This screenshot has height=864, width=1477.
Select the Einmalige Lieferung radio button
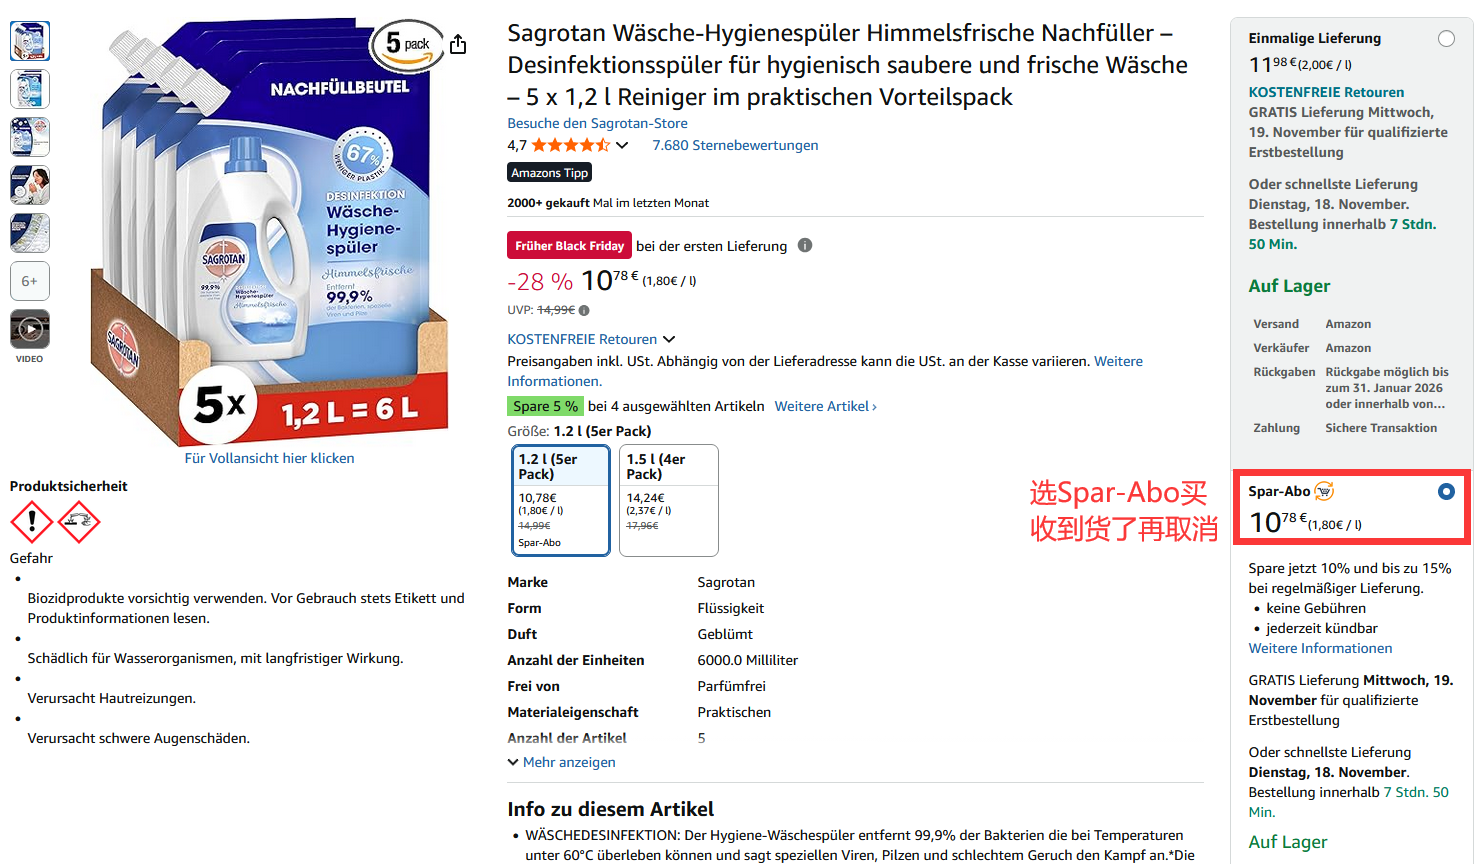pos(1447,38)
